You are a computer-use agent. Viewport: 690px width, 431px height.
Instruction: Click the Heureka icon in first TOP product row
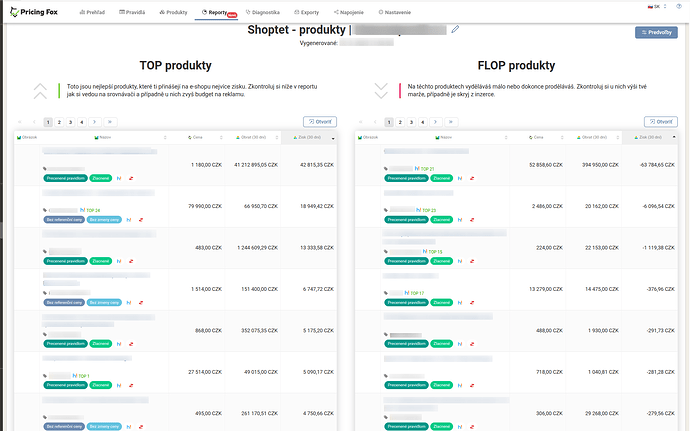(119, 178)
